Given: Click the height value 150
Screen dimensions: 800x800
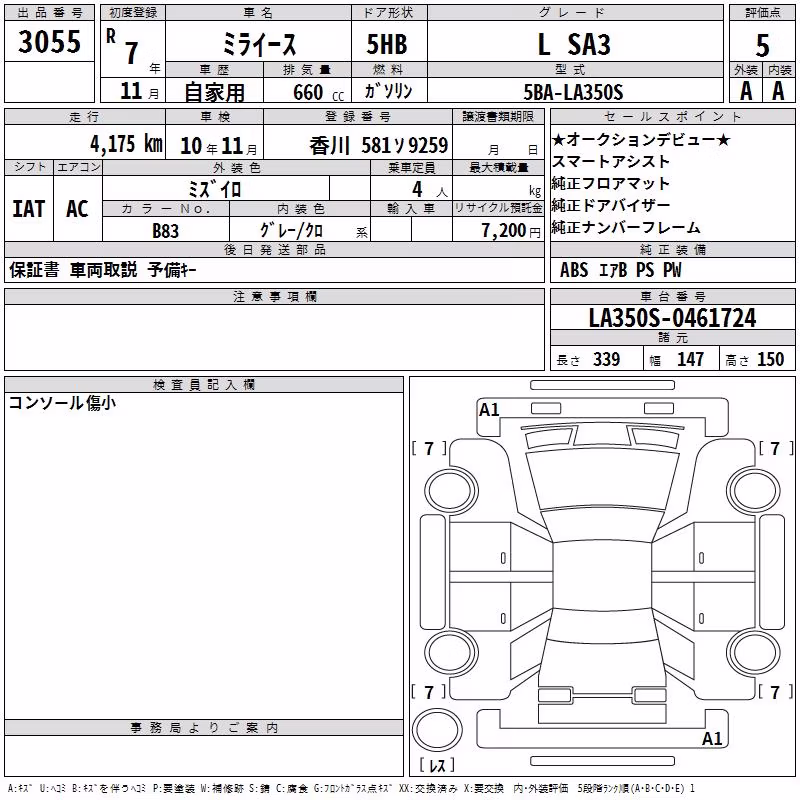Looking at the screenshot, I should coord(770,359).
